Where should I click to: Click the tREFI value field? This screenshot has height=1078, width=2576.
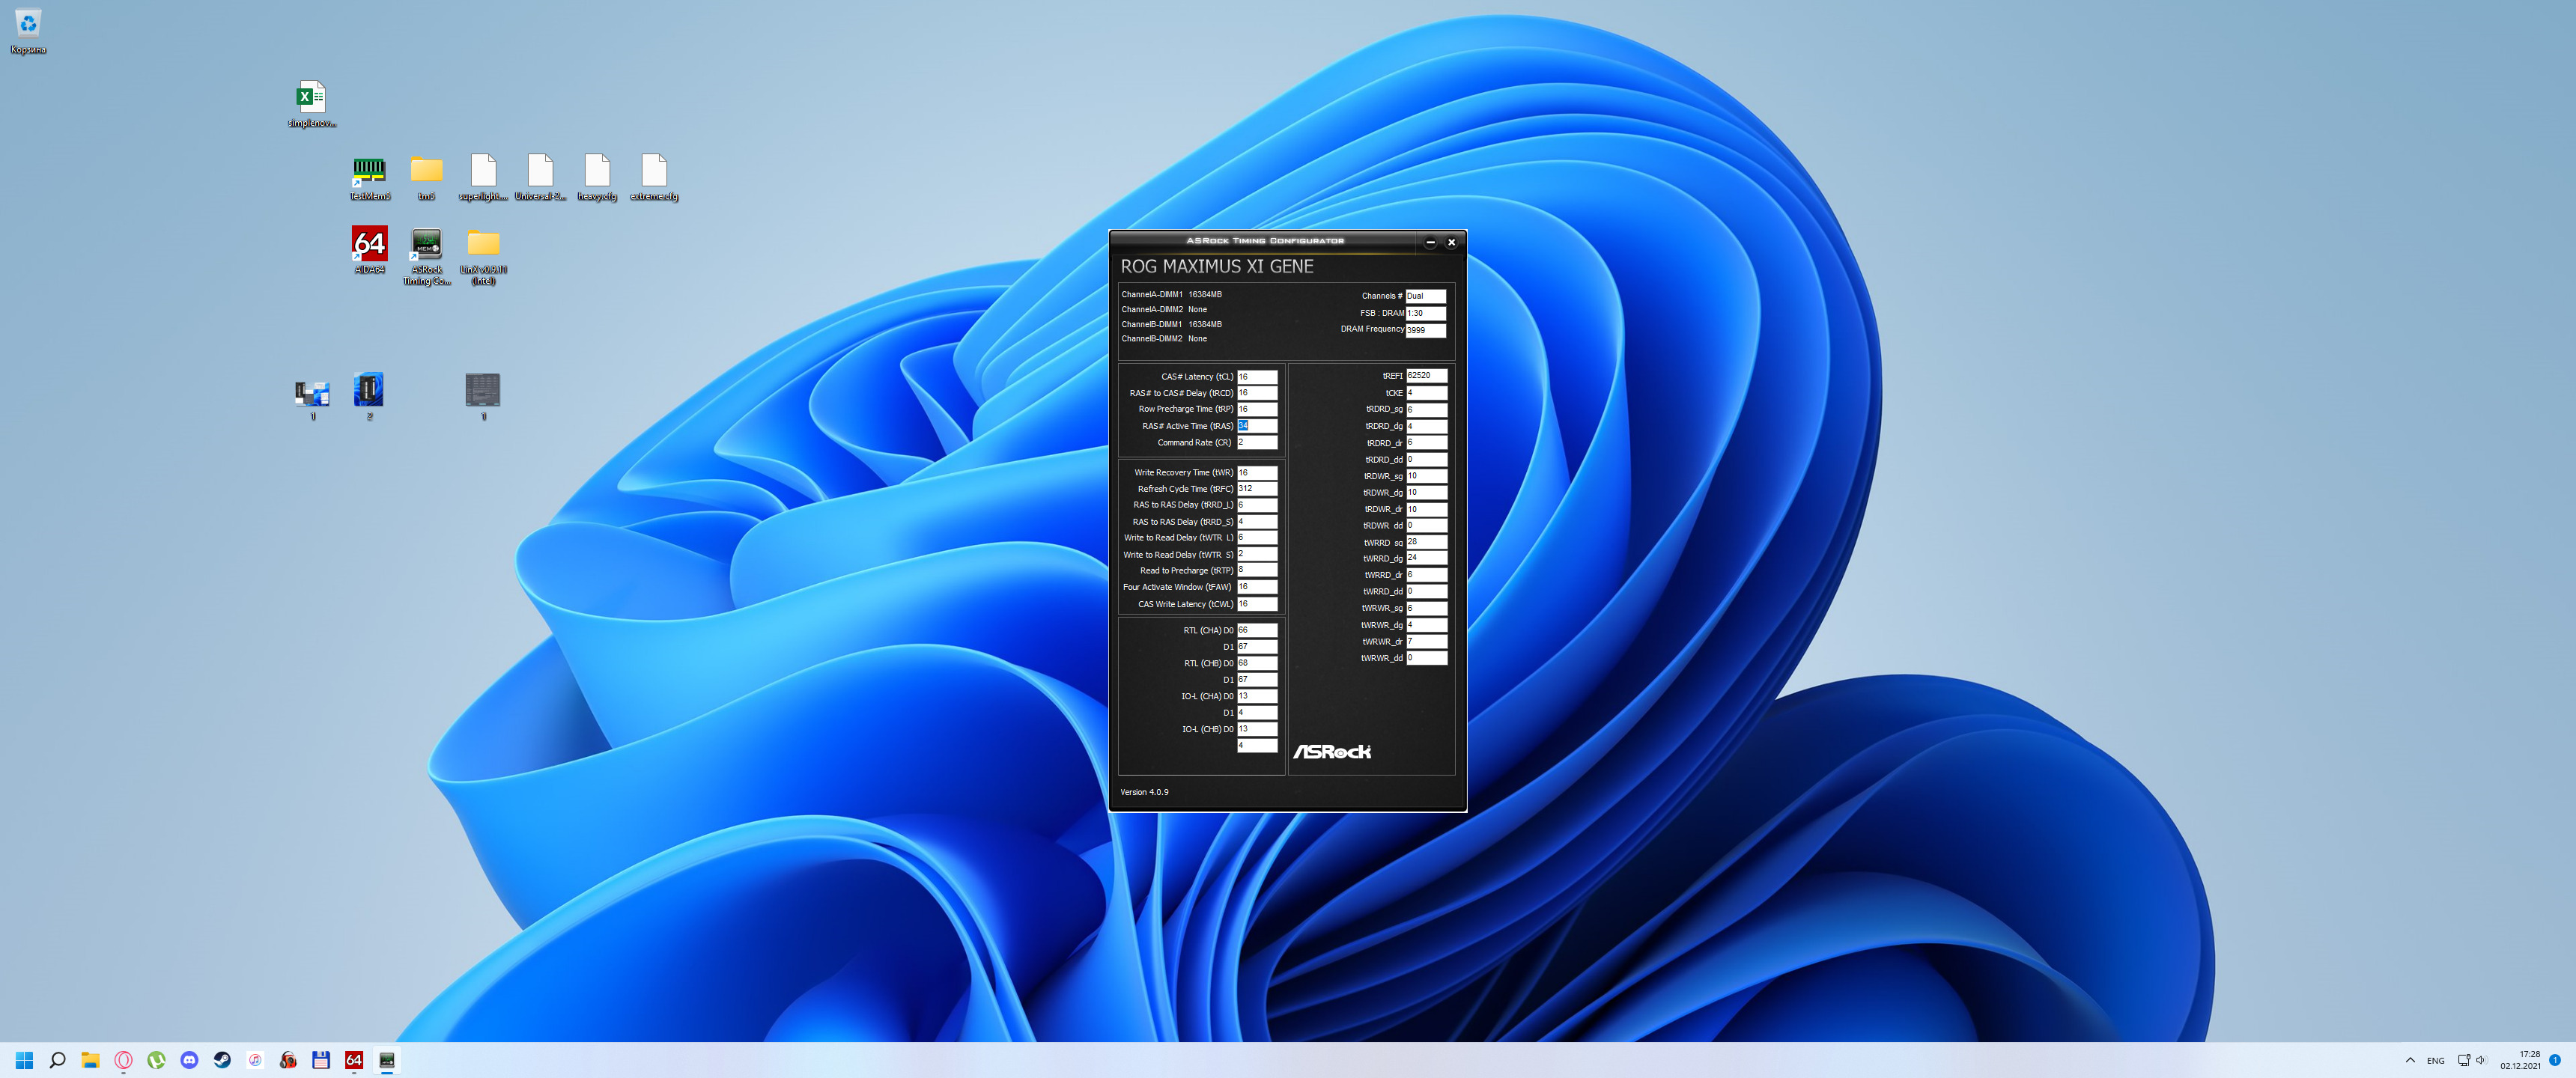[1426, 376]
